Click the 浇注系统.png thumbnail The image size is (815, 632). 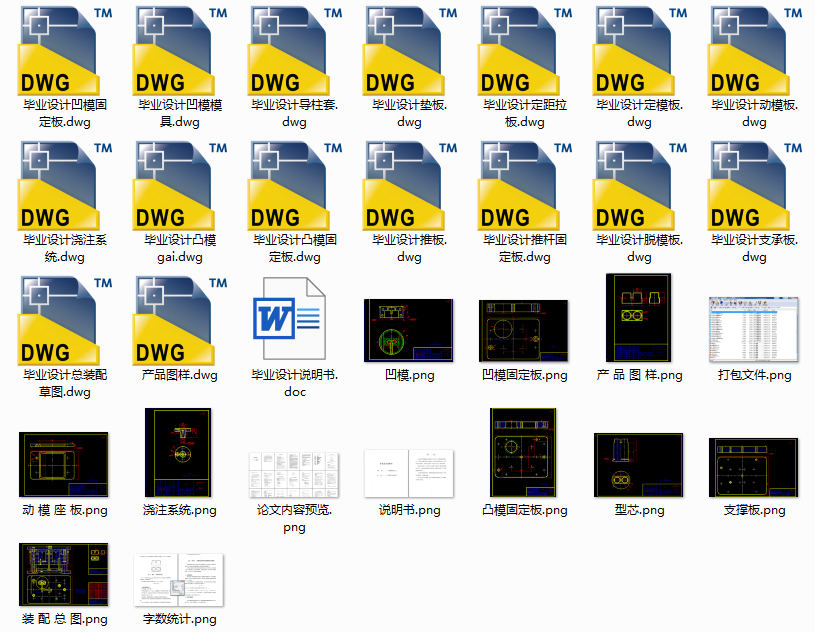pos(178,453)
